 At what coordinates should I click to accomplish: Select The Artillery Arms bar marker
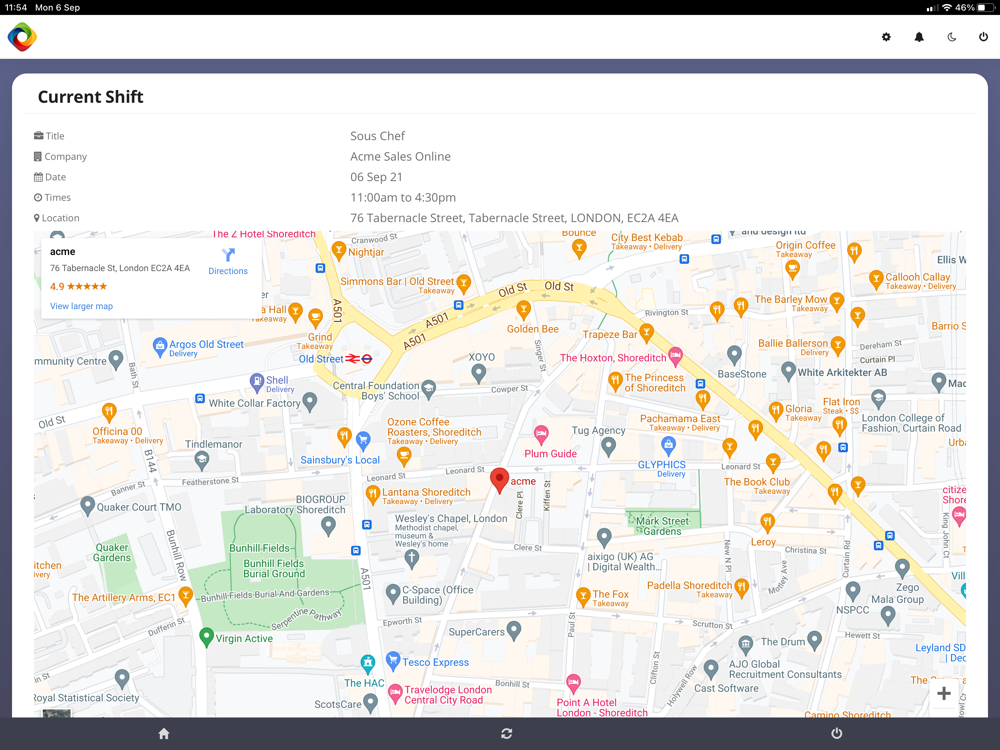point(185,596)
